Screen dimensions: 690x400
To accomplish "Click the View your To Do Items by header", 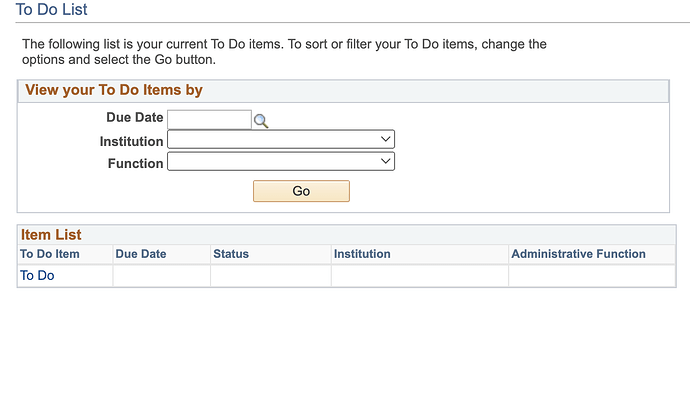I will tap(114, 90).
